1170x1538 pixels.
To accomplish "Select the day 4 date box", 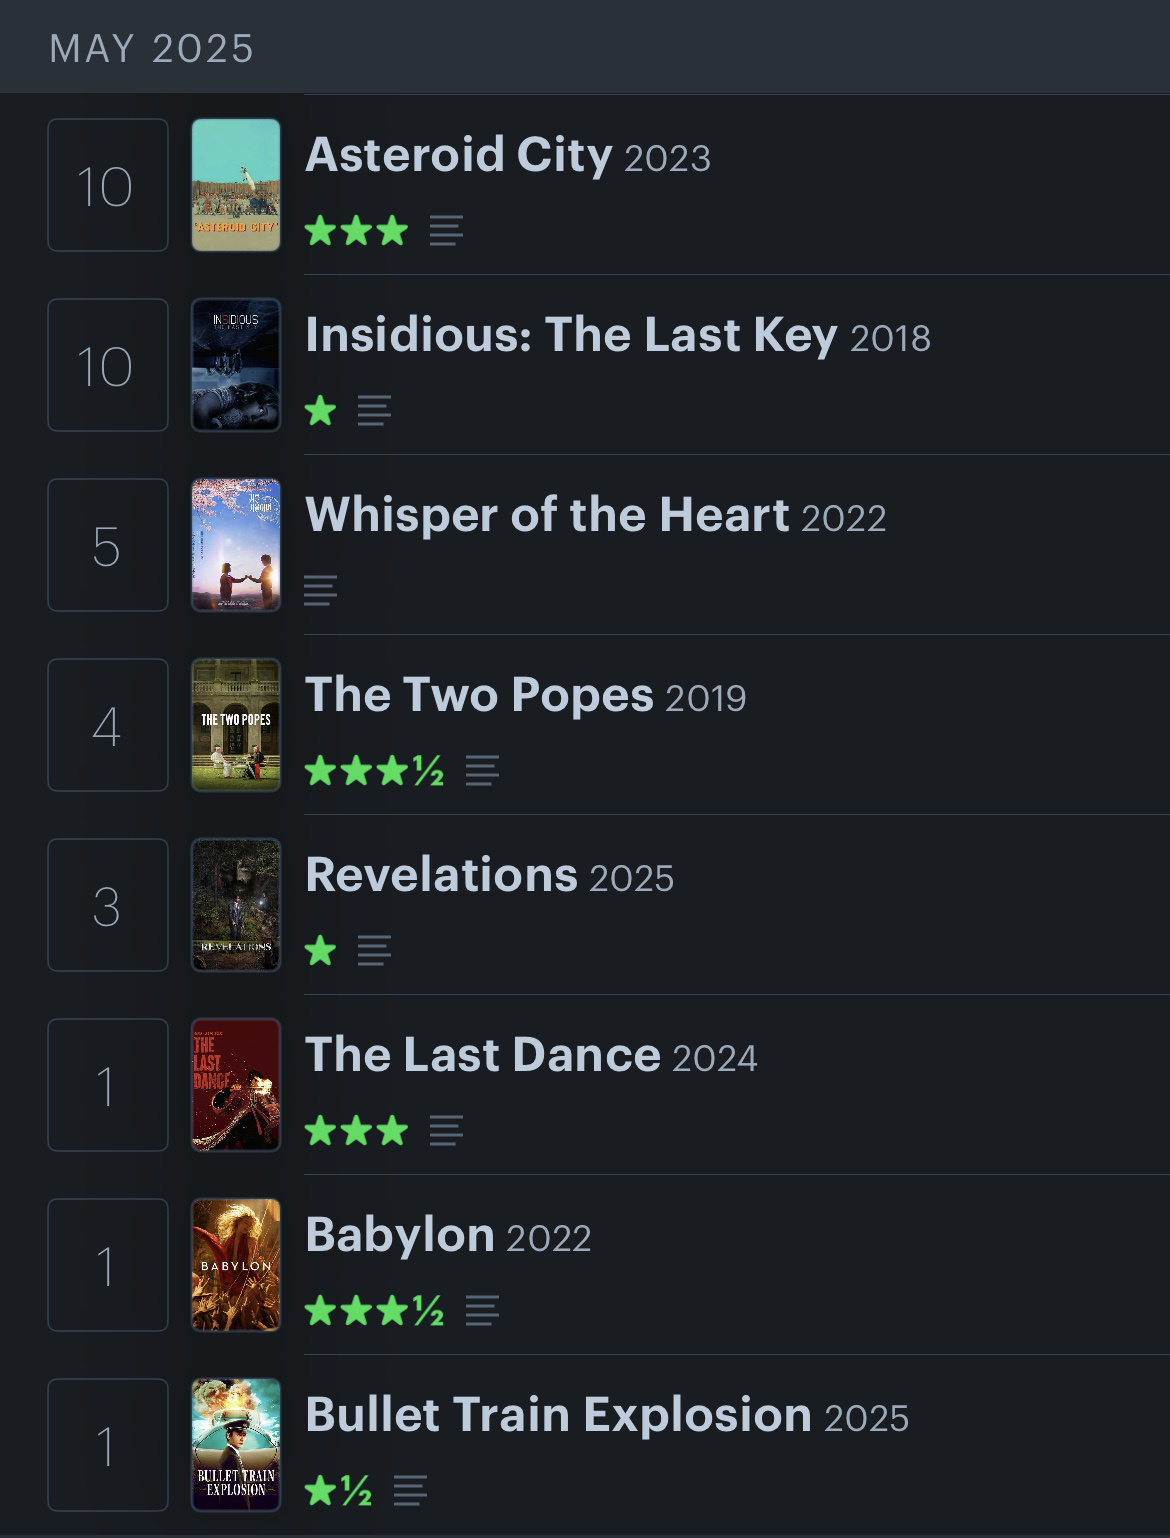I will pos(108,725).
